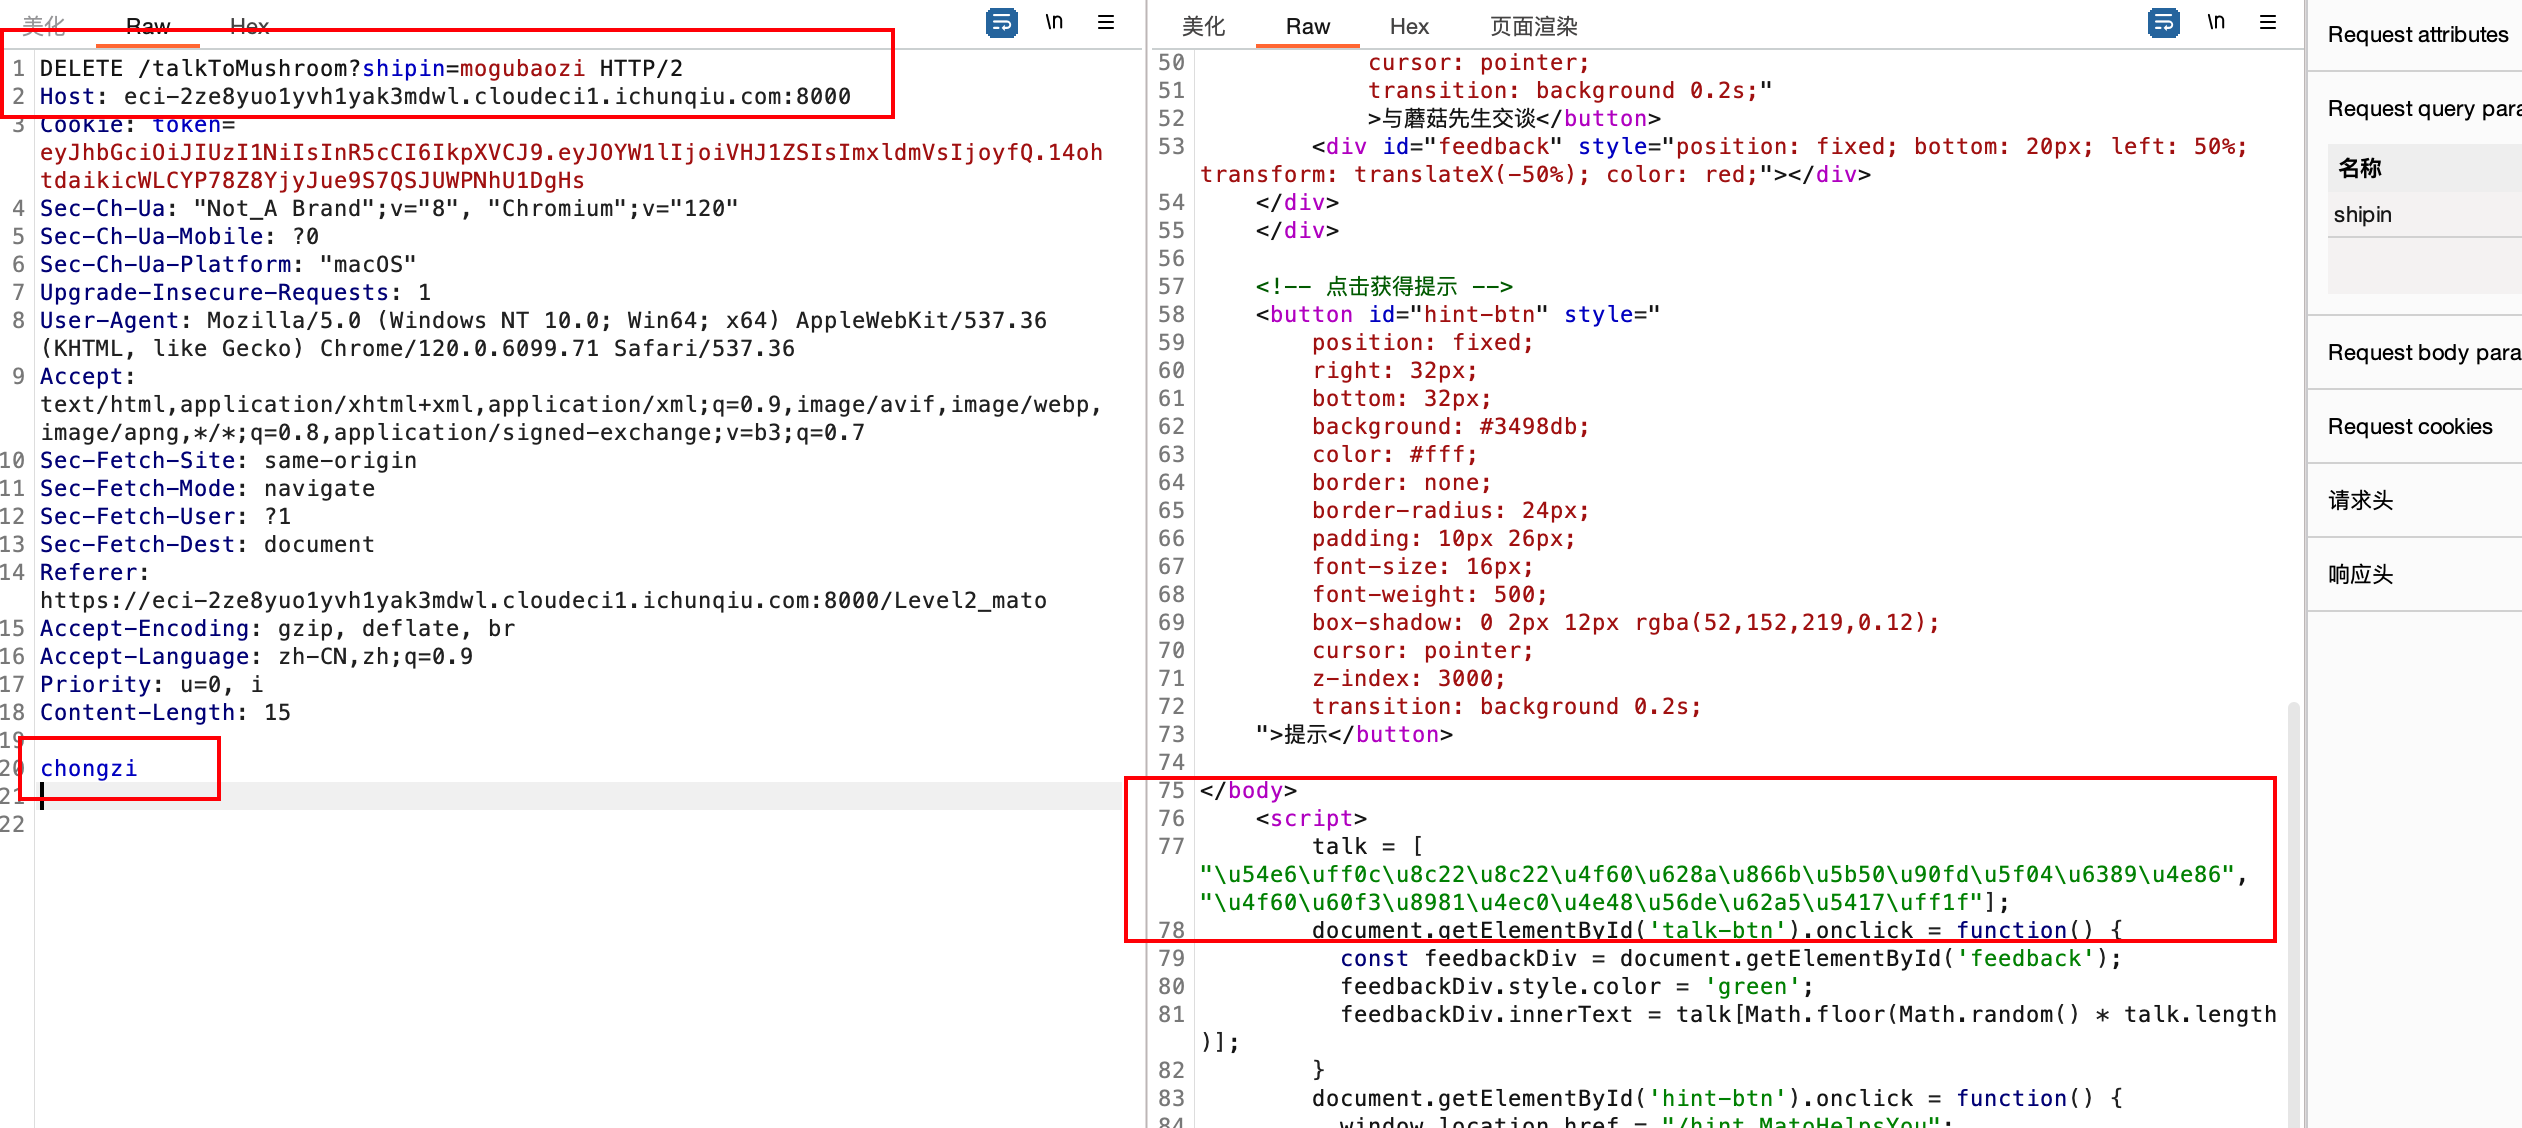Select Raw tab in response pane
Image resolution: width=2522 pixels, height=1128 pixels.
click(1307, 26)
